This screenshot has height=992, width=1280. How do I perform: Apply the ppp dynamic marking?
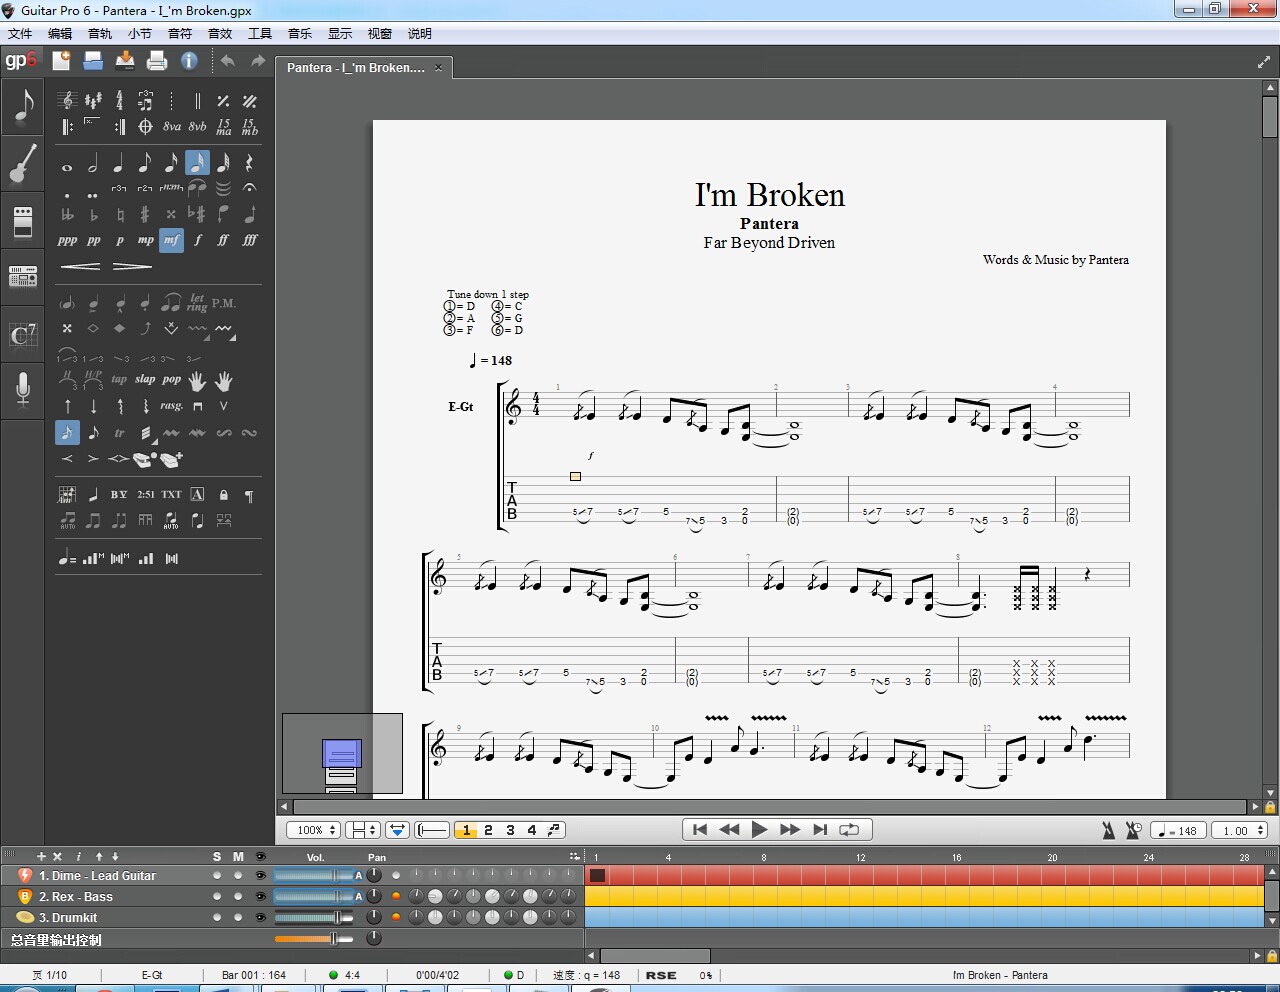(67, 240)
